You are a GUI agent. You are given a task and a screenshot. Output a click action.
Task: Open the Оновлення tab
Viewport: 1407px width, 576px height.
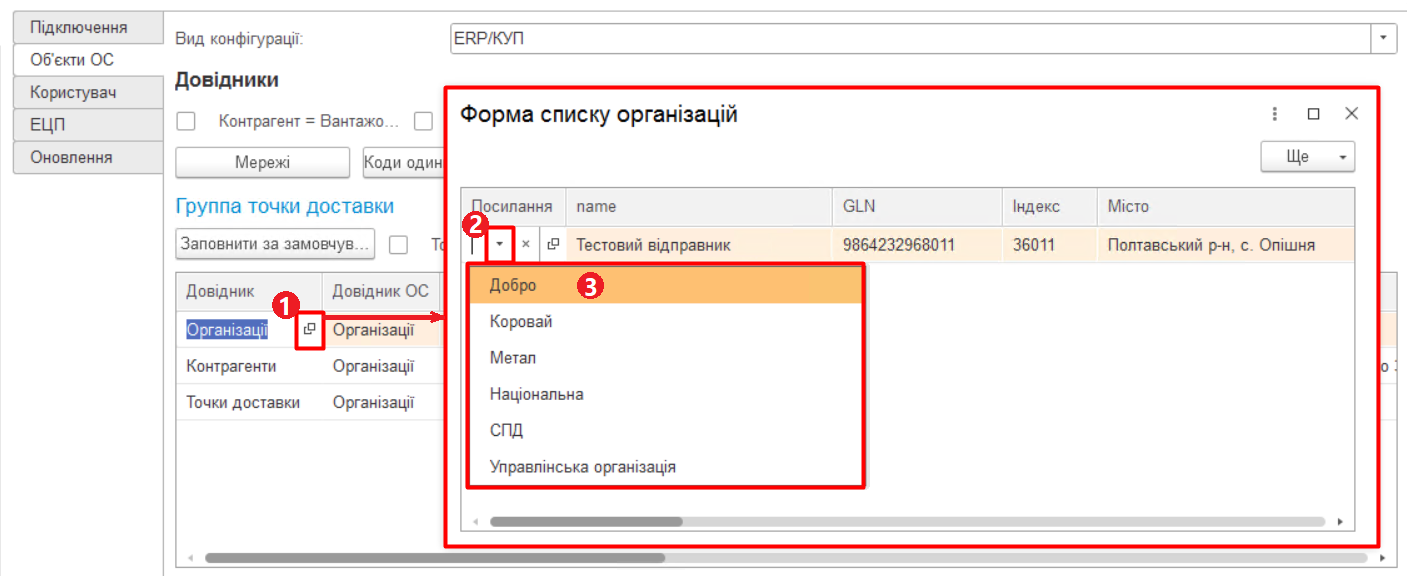(75, 156)
